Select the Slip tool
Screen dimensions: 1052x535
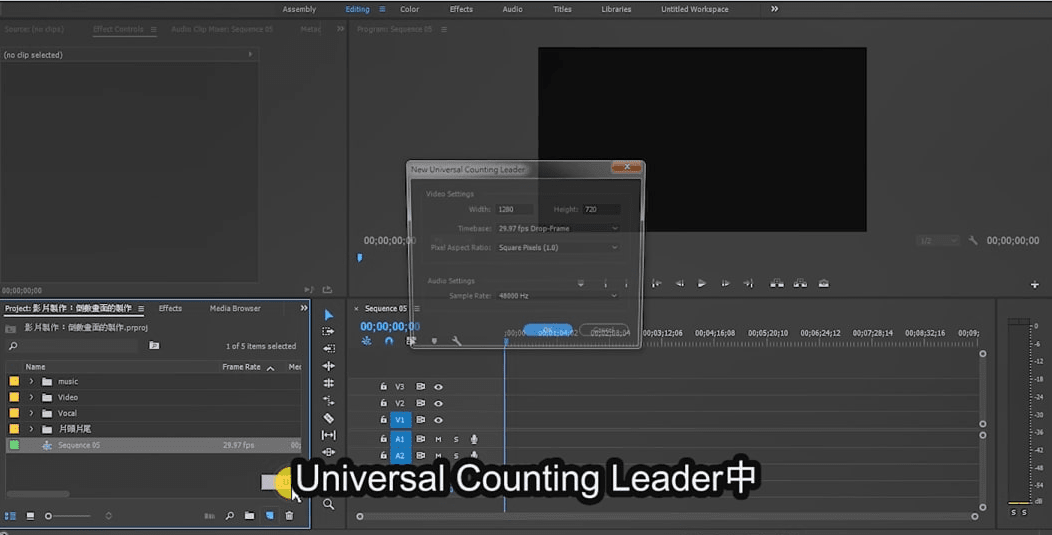tap(329, 435)
